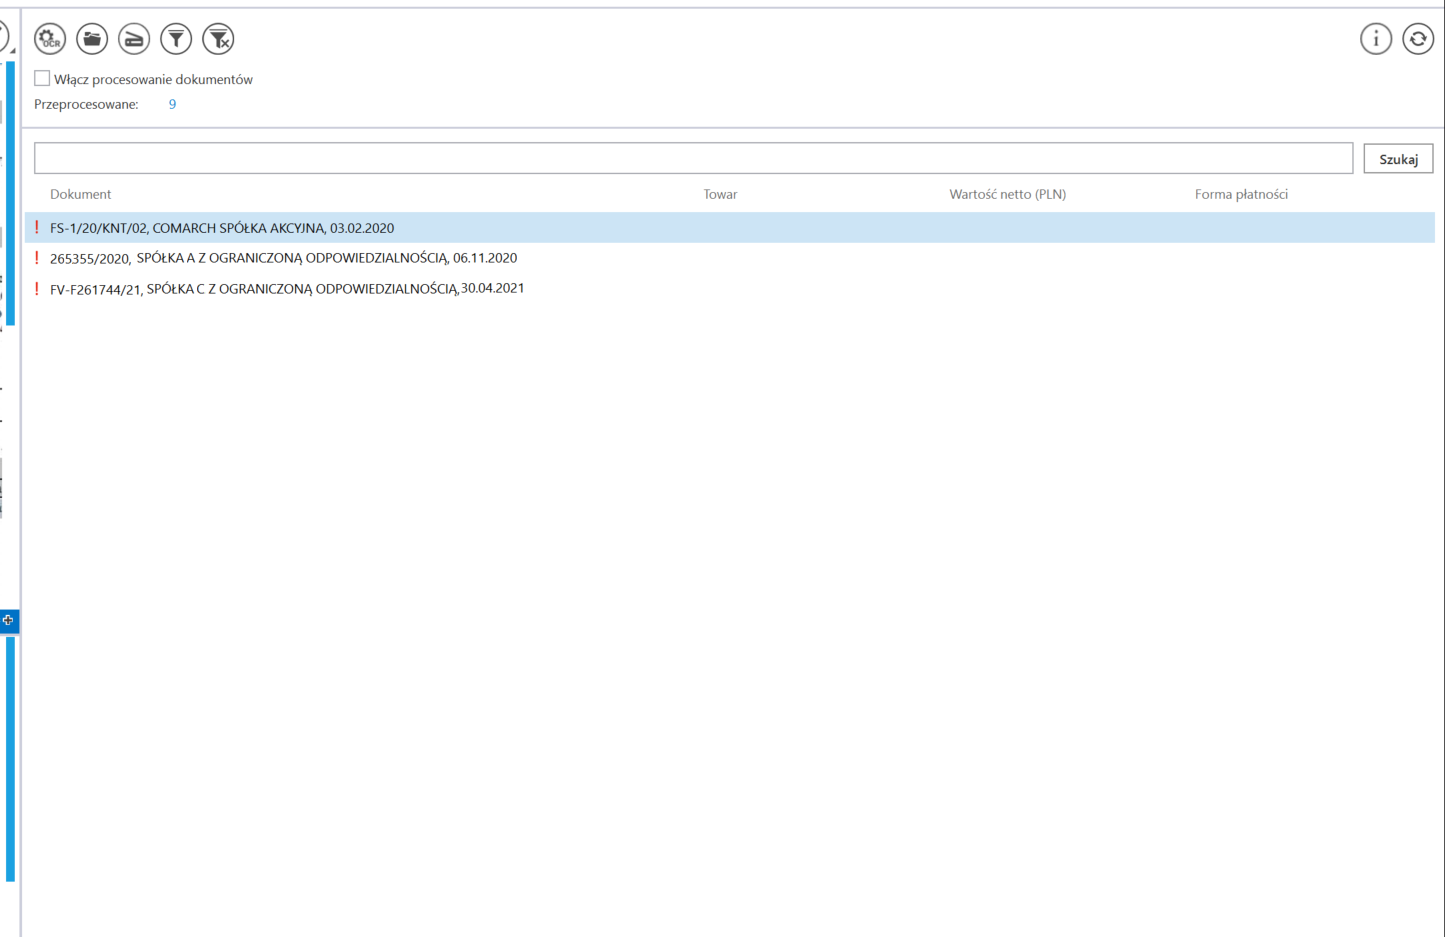Open the OCR settings gear icon
Viewport: 1445px width, 937px height.
pos(49,39)
